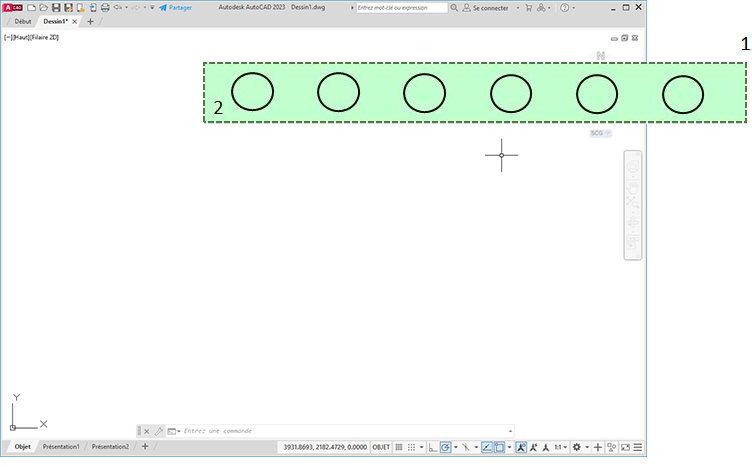752x467 pixels.
Task: Click the Orbit tool on the navigation bar
Action: [633, 222]
